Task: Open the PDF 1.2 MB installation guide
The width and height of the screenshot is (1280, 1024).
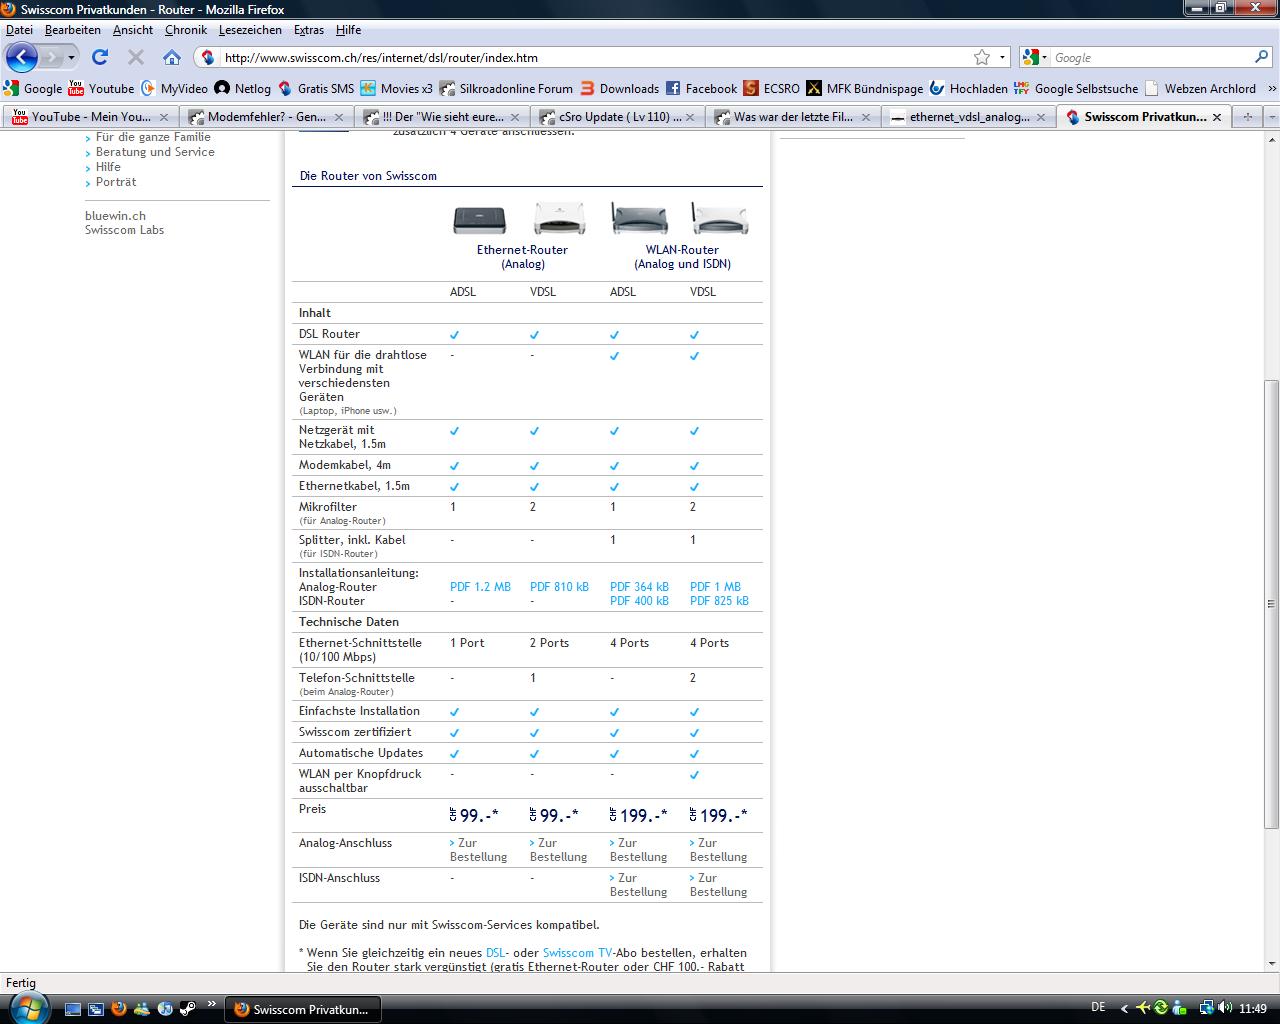Action: (x=480, y=587)
